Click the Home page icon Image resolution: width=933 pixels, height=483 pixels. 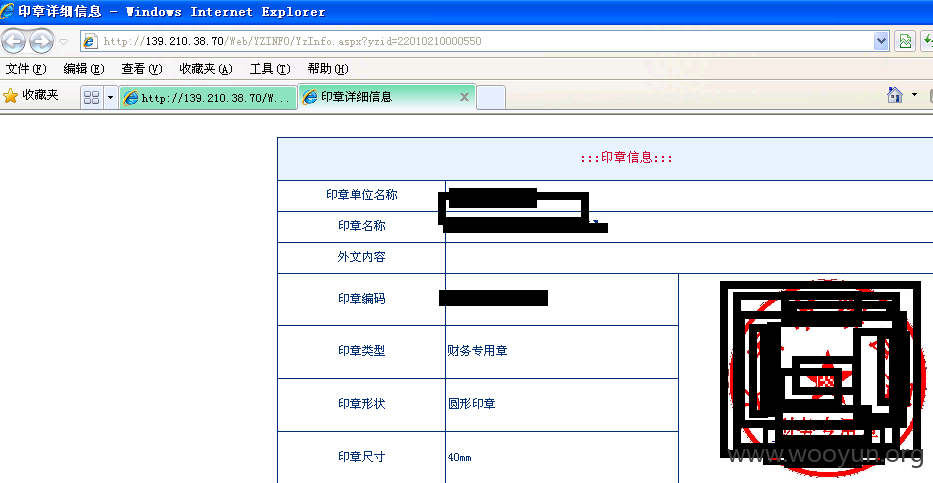click(895, 95)
